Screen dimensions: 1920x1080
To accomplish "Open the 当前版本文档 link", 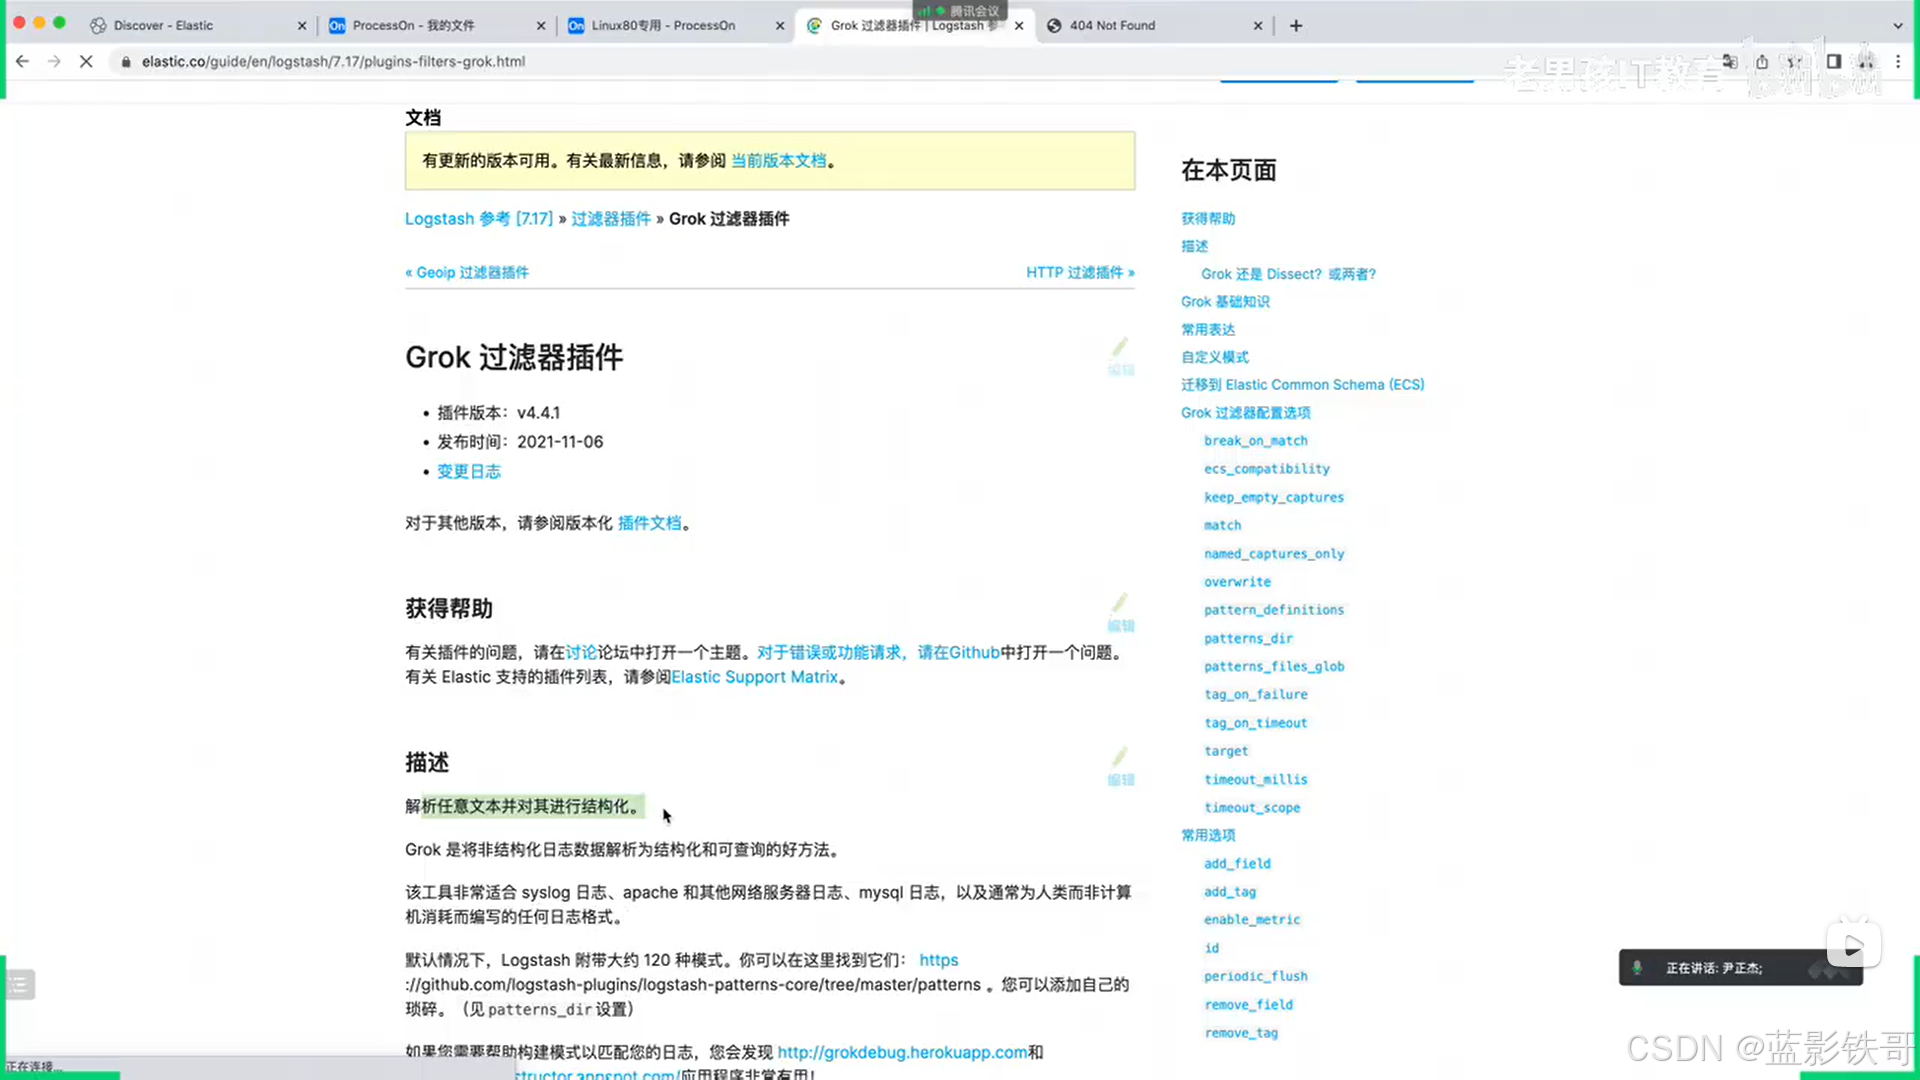I will pos(778,160).
